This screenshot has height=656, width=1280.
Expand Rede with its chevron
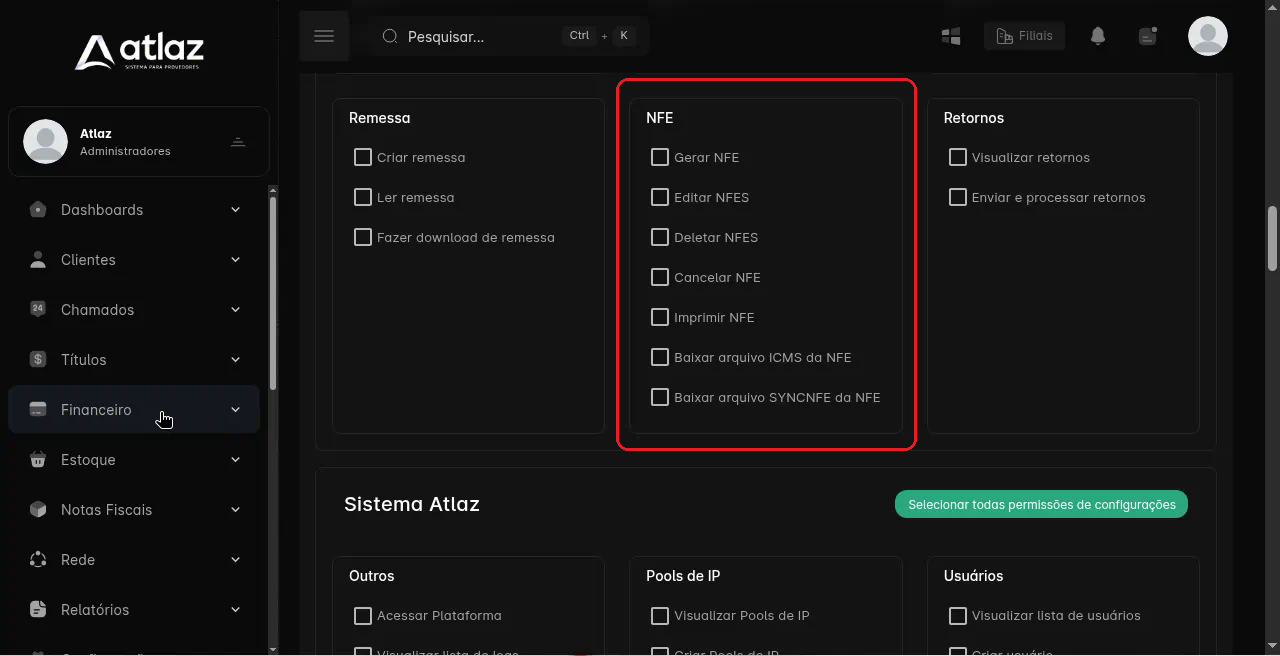click(236, 559)
